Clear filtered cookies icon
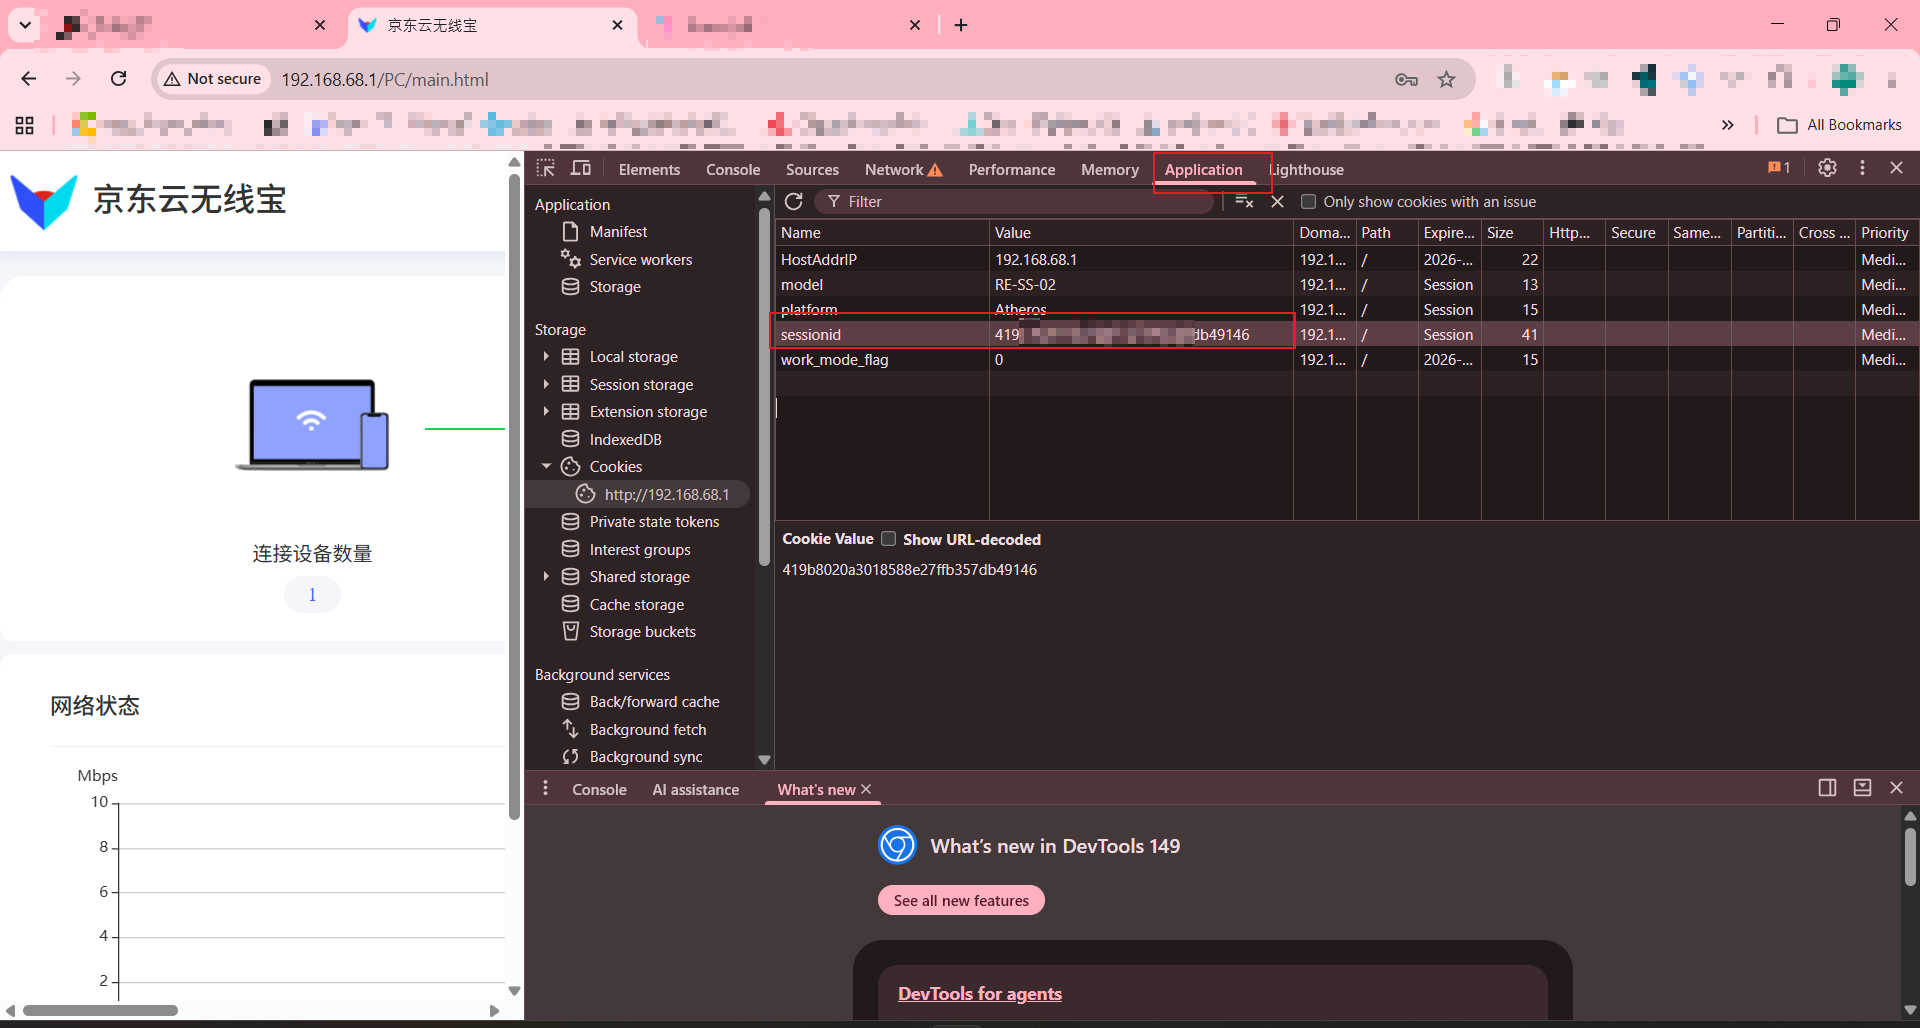 [1244, 201]
